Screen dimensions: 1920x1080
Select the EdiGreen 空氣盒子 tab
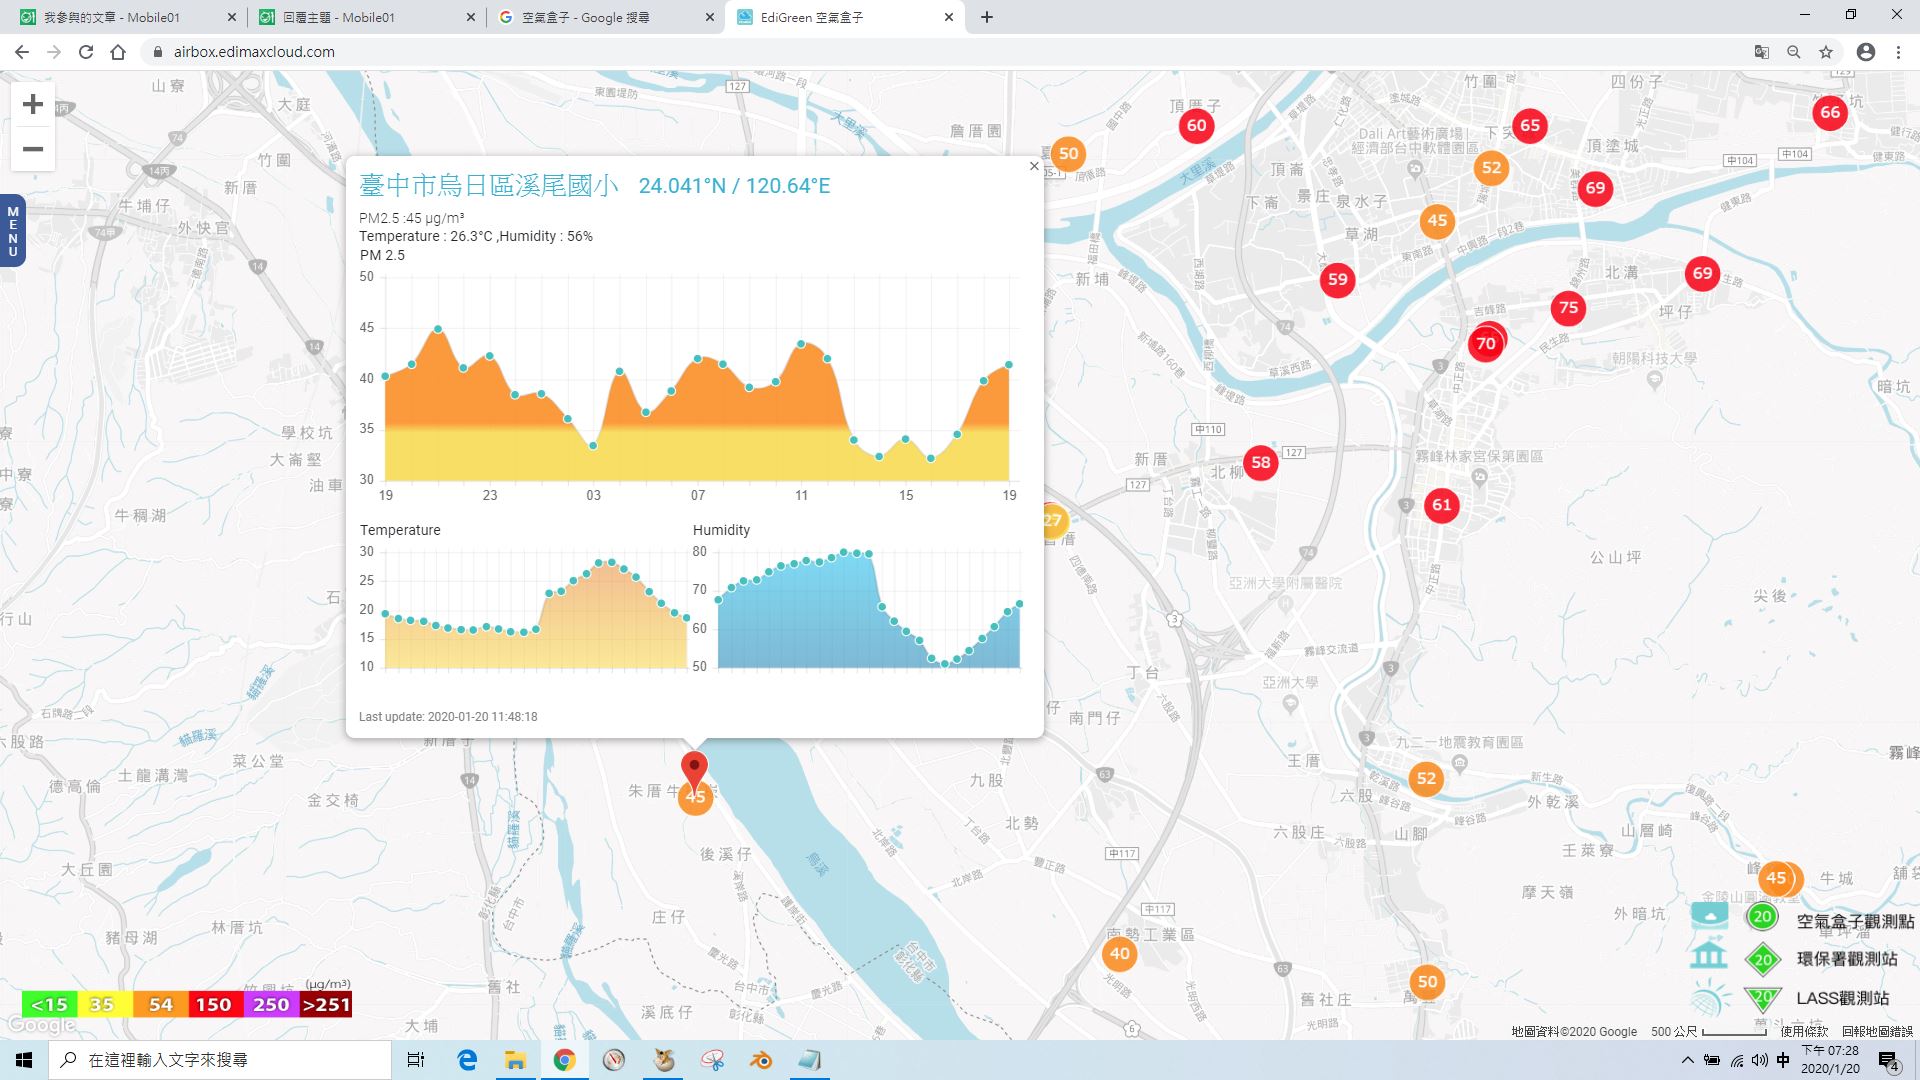click(845, 17)
